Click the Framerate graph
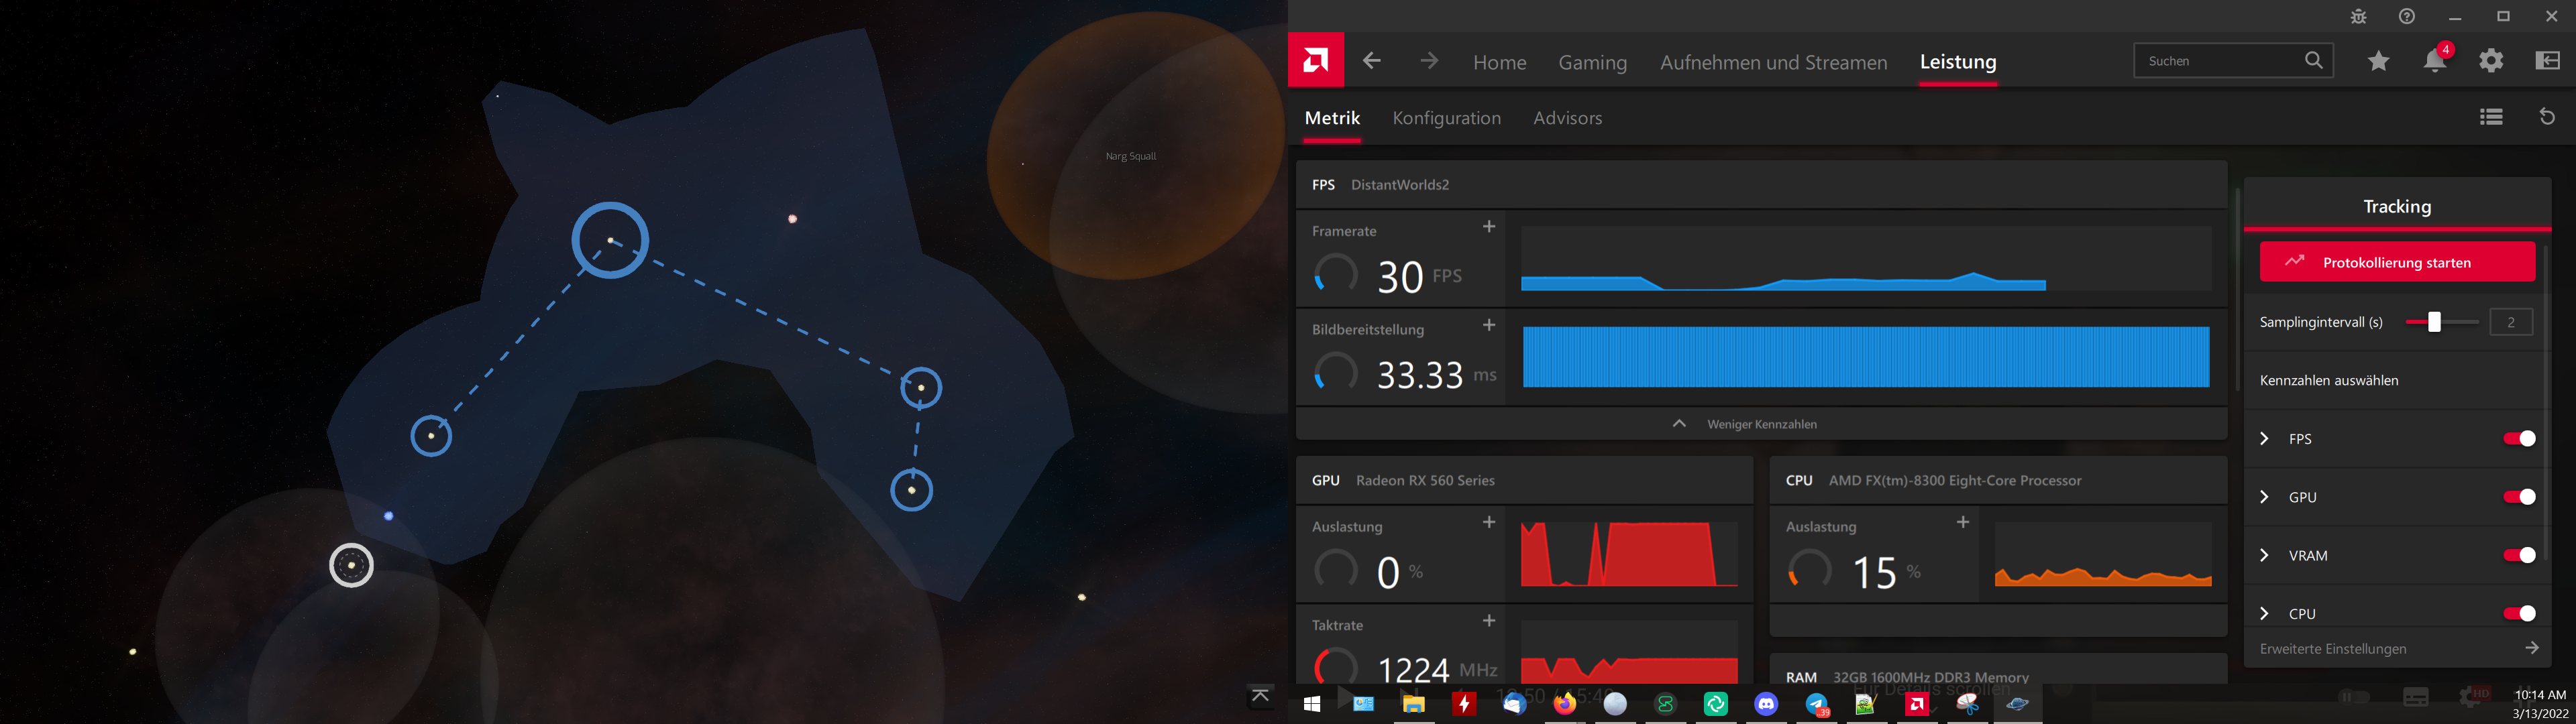The height and width of the screenshot is (724, 2576). [x=1866, y=258]
